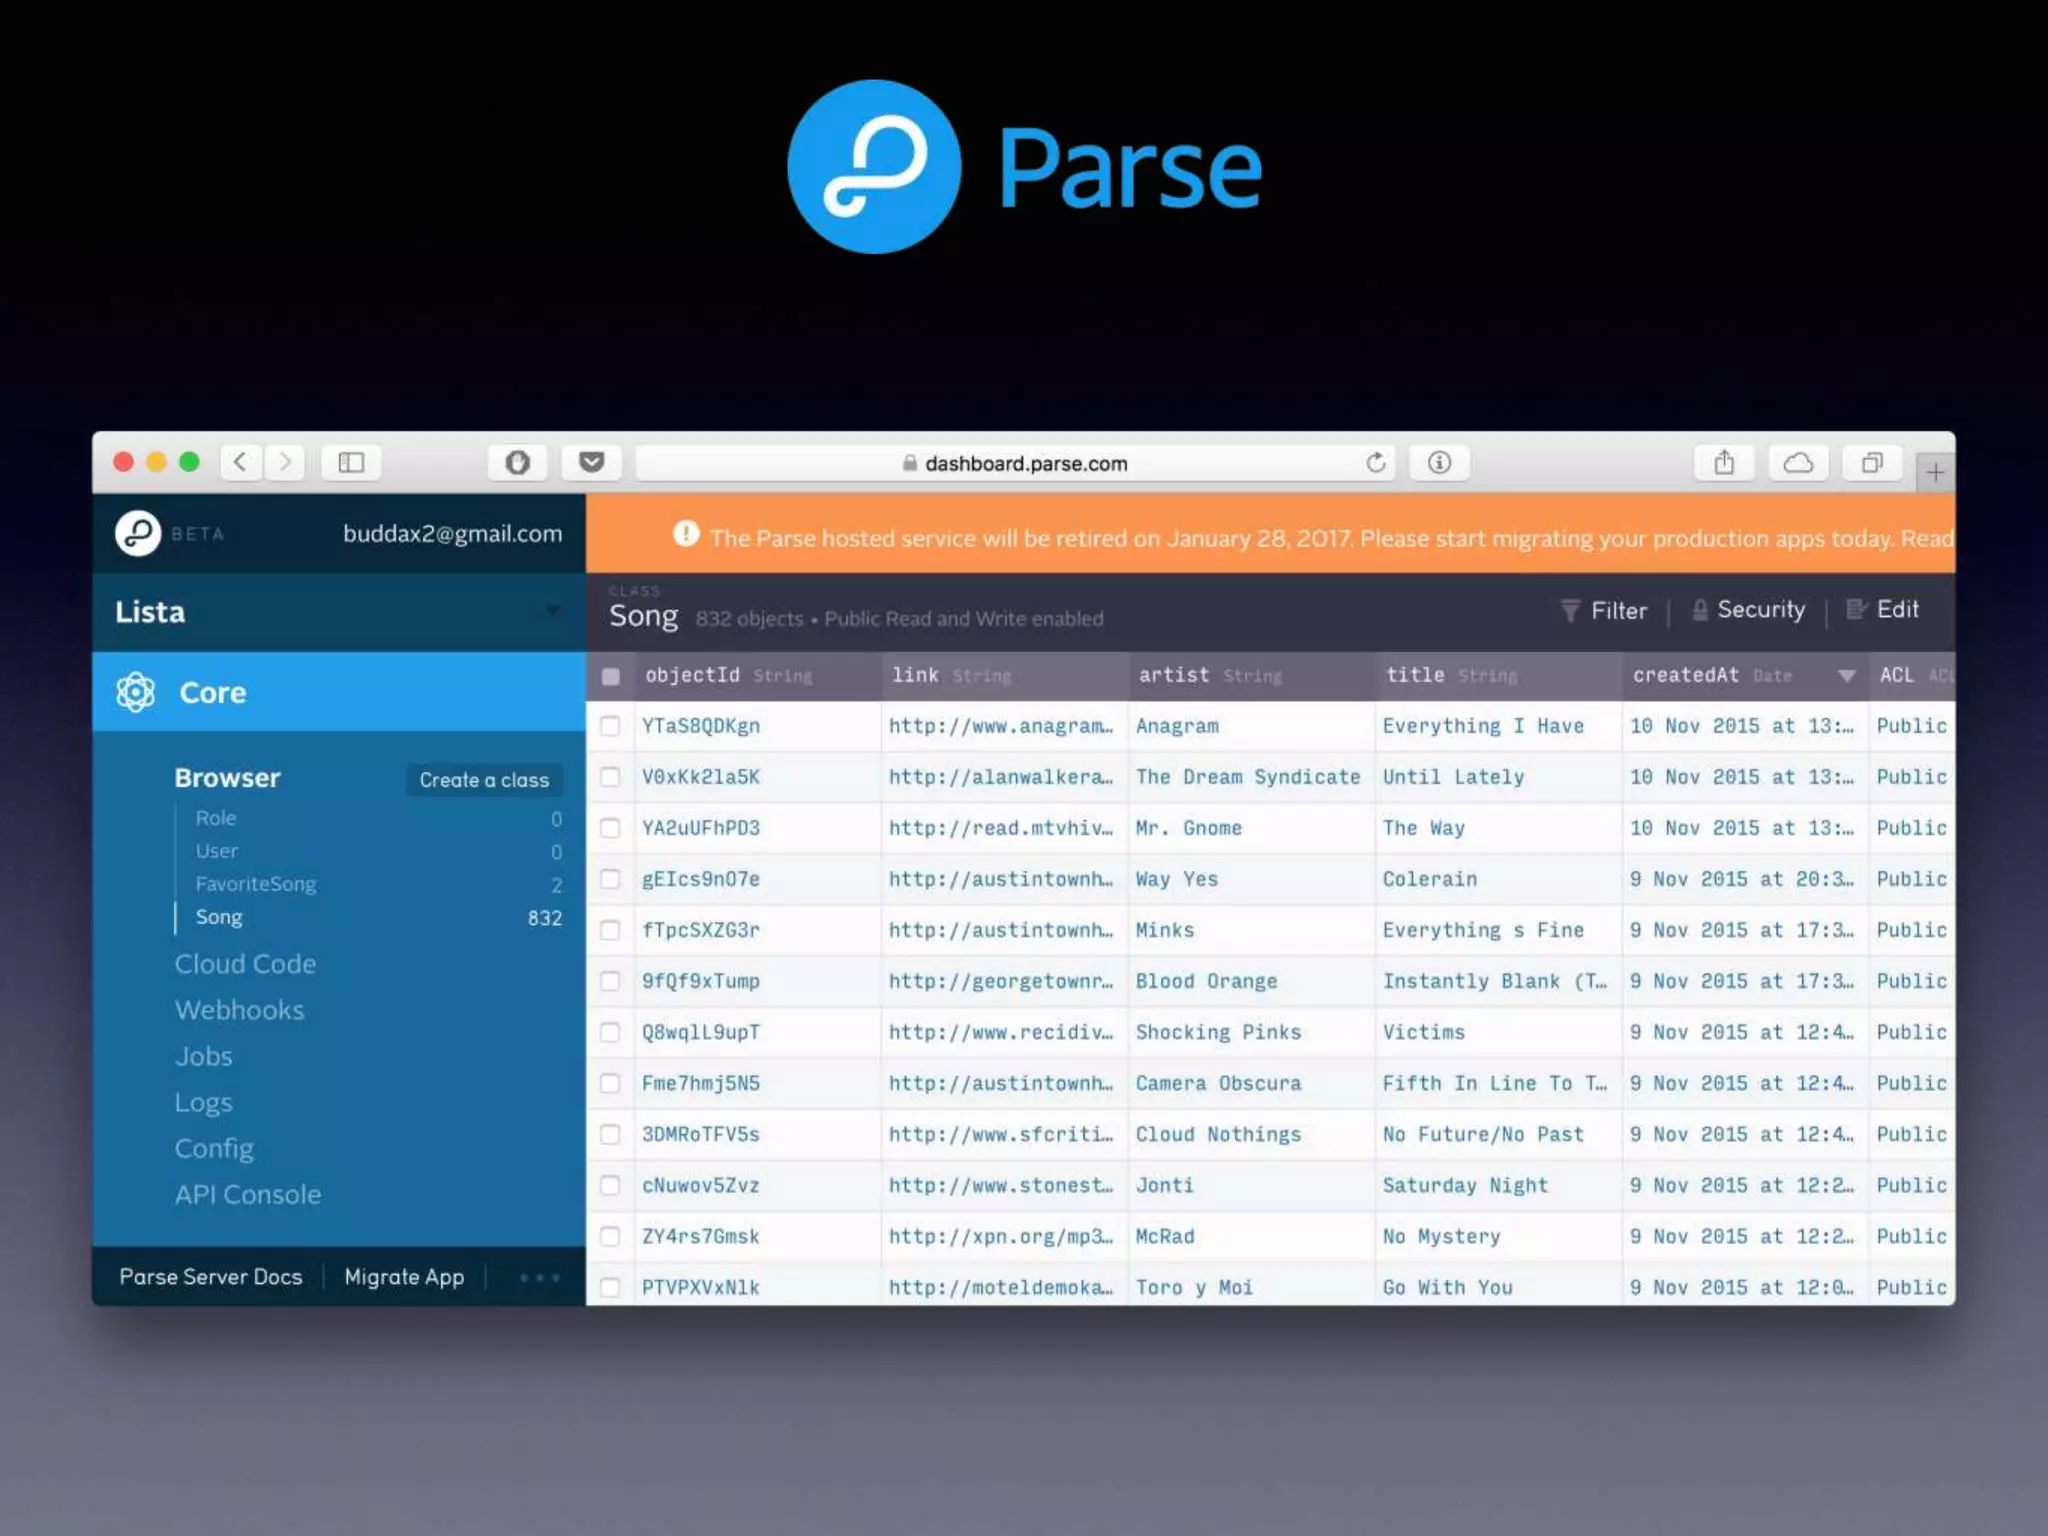
Task: Open the Cloud Code section
Action: coord(245,964)
